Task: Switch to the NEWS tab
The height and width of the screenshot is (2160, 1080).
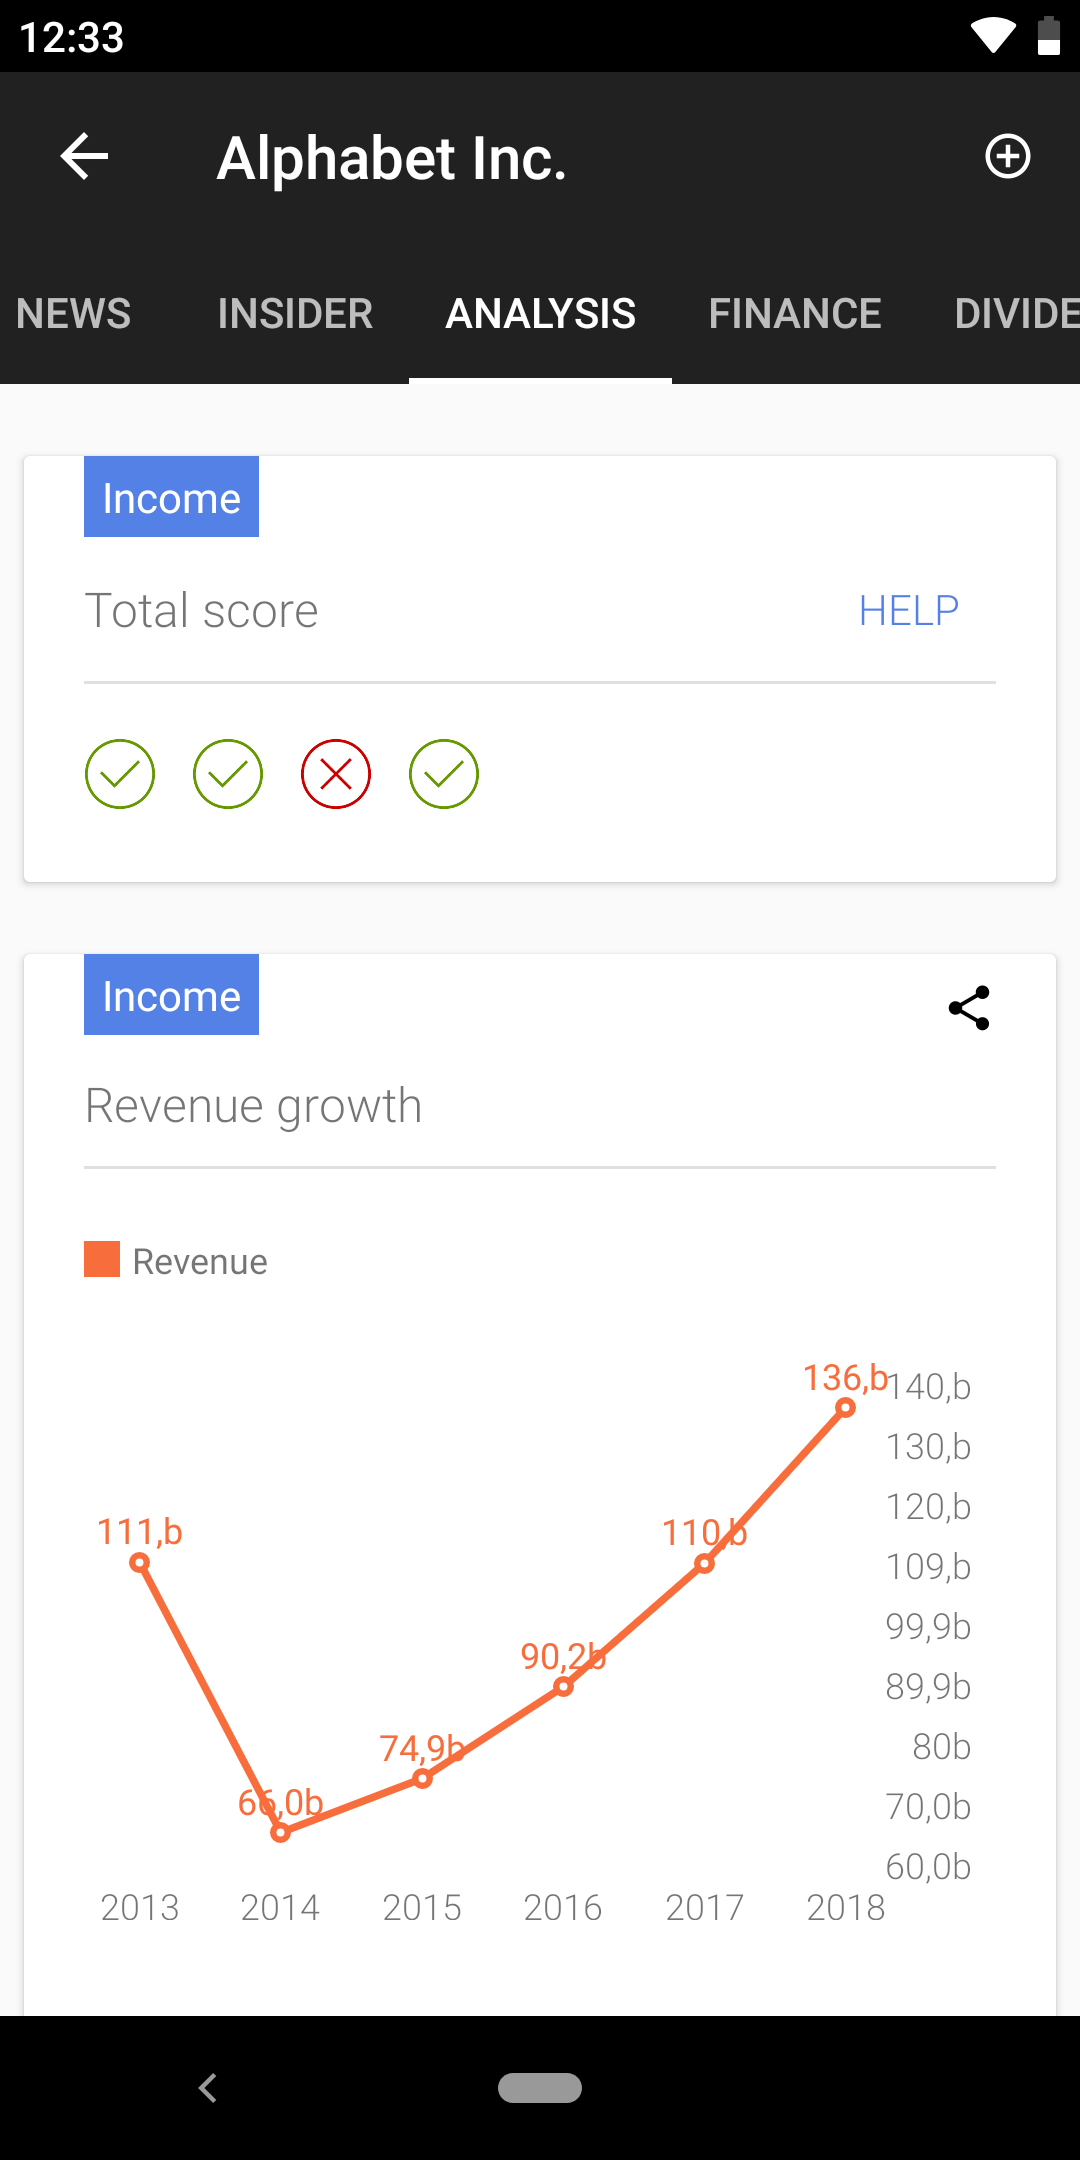Action: tap(74, 314)
